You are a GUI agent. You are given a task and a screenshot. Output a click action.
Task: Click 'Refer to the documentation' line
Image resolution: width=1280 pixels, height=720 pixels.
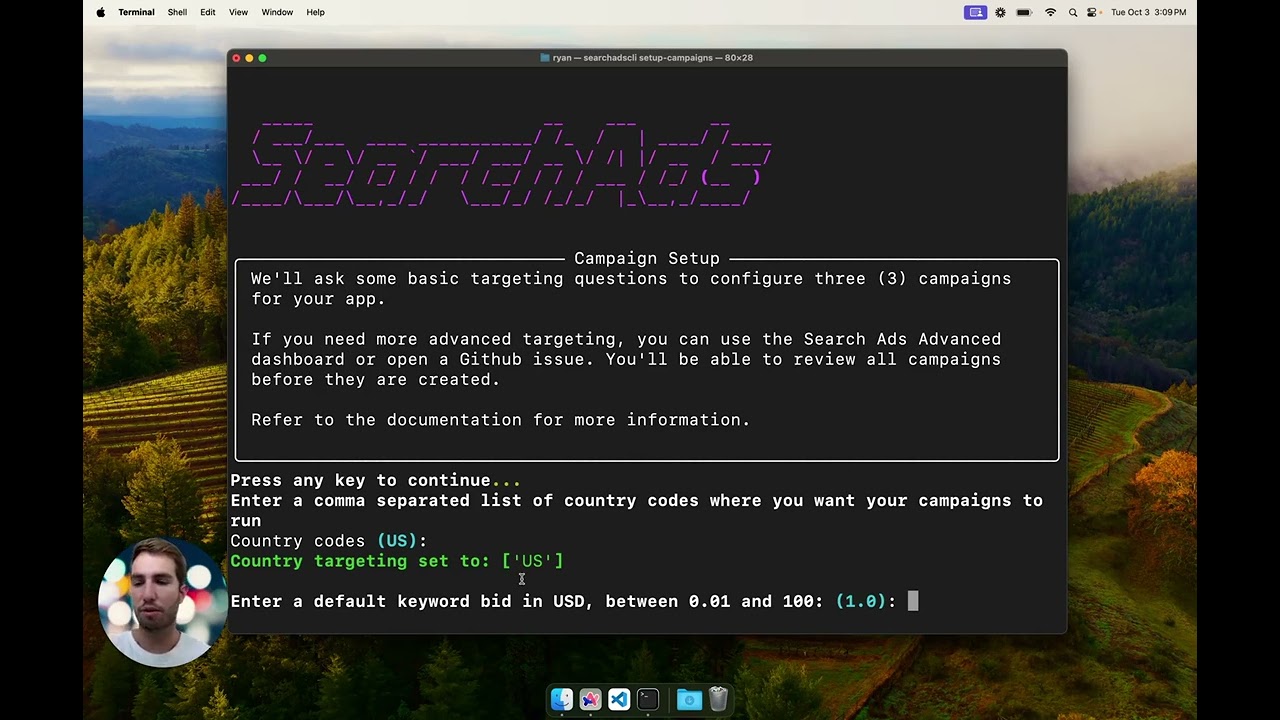[500, 420]
